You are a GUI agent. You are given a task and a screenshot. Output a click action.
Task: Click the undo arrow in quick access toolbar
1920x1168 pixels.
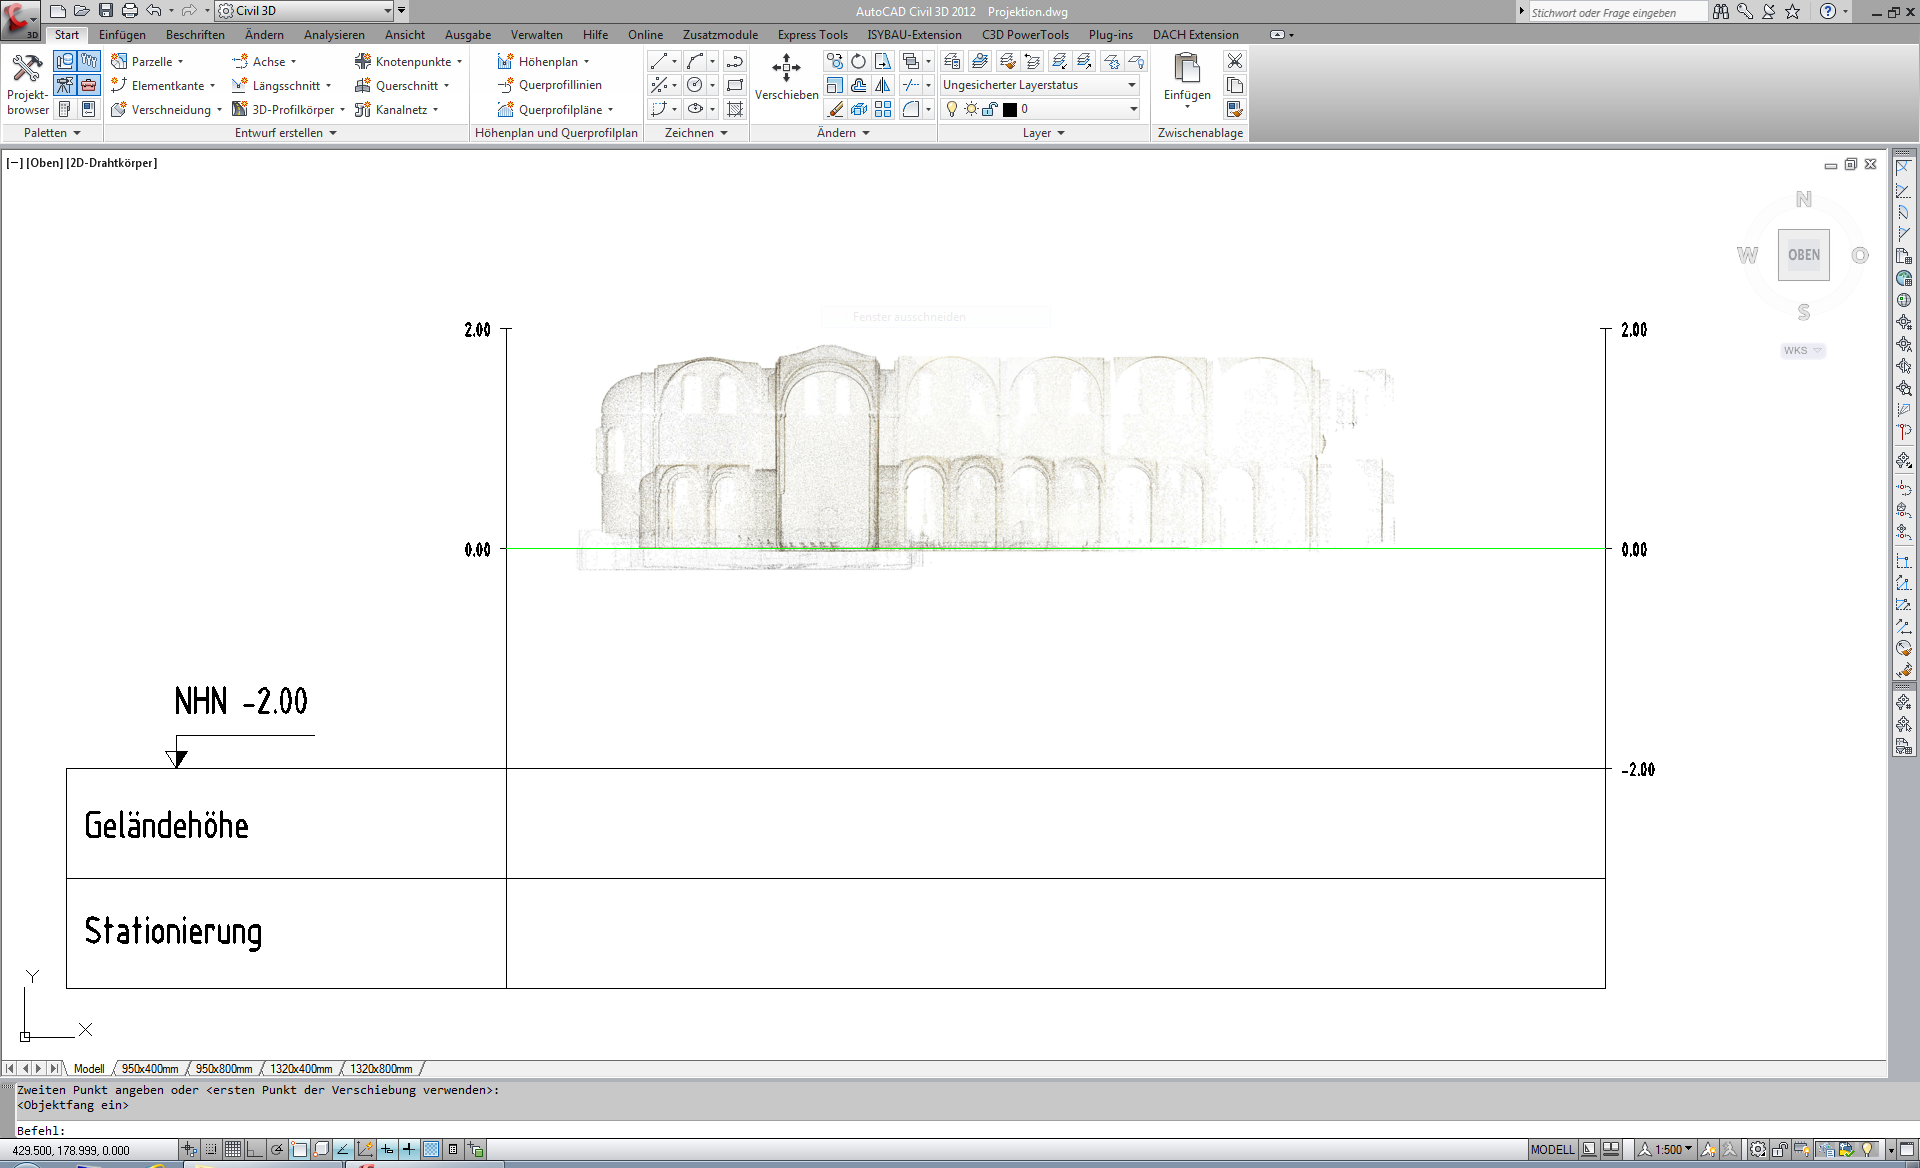click(153, 11)
